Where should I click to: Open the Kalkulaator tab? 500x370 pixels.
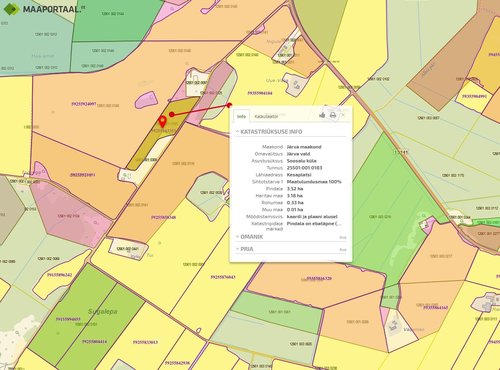pos(266,116)
